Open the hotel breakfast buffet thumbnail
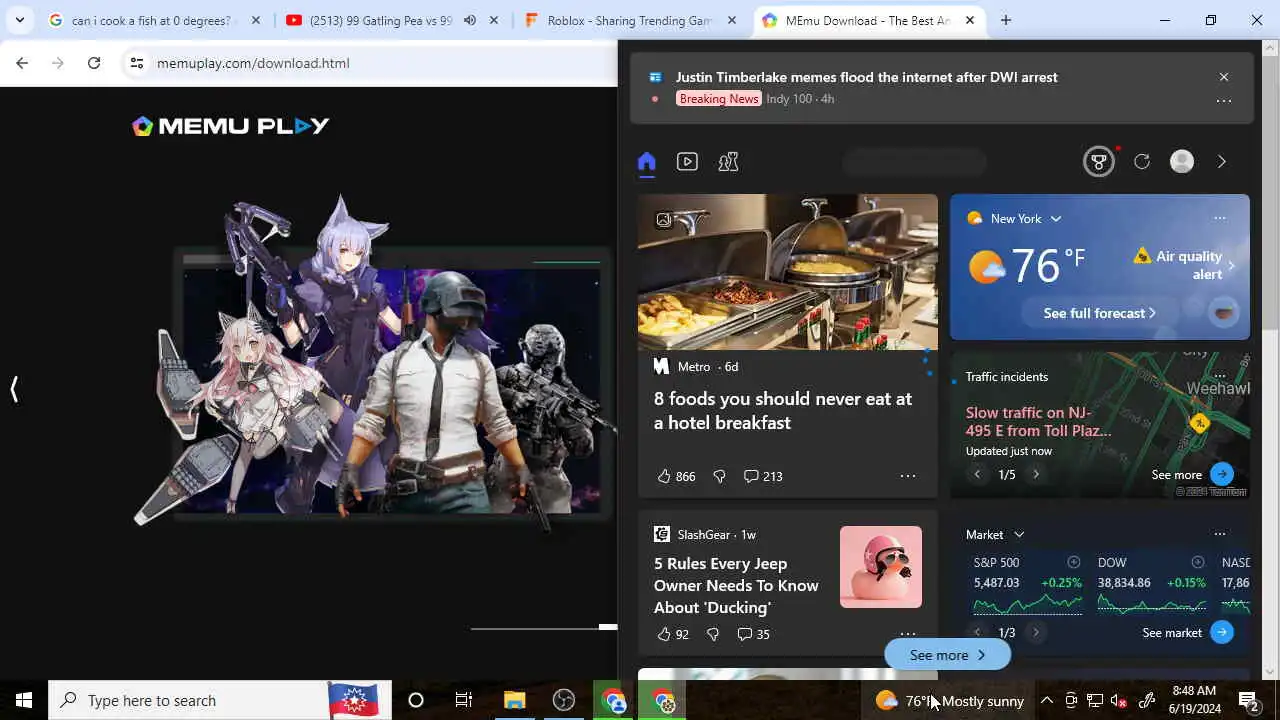Screen dimensions: 1280x720 (788, 272)
